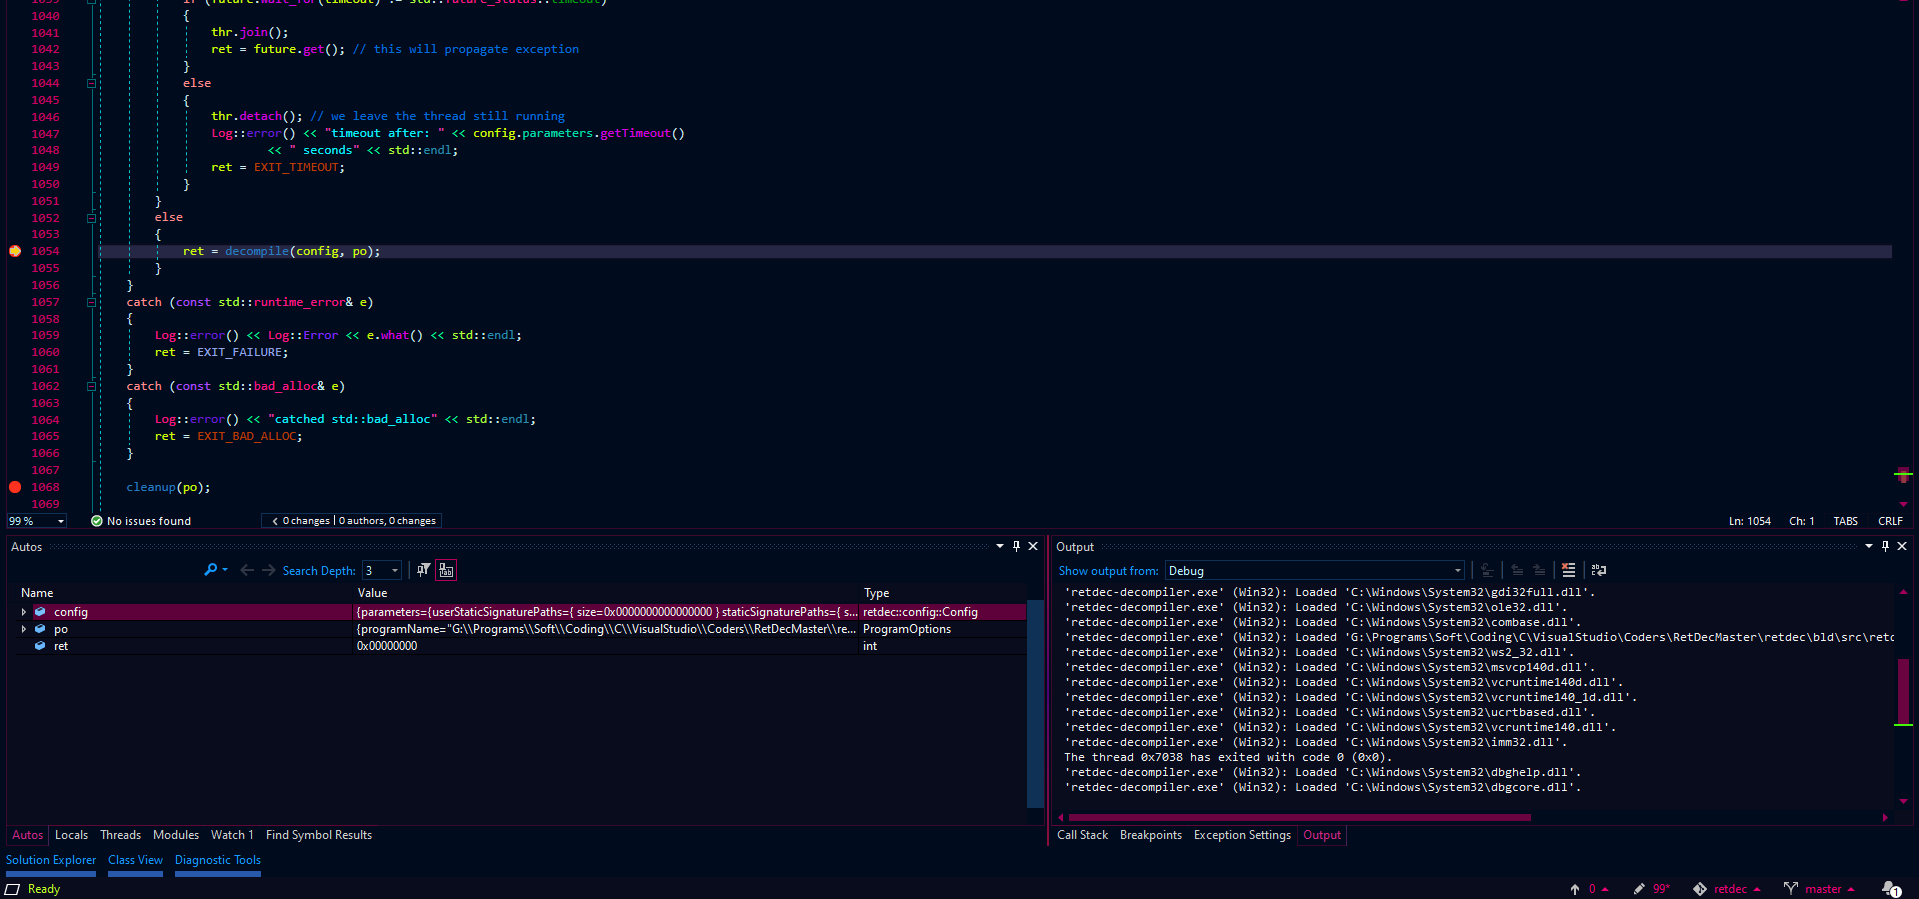Image resolution: width=1919 pixels, height=899 pixels.
Task: Go to previous message in Output toolbar
Action: (x=1517, y=570)
